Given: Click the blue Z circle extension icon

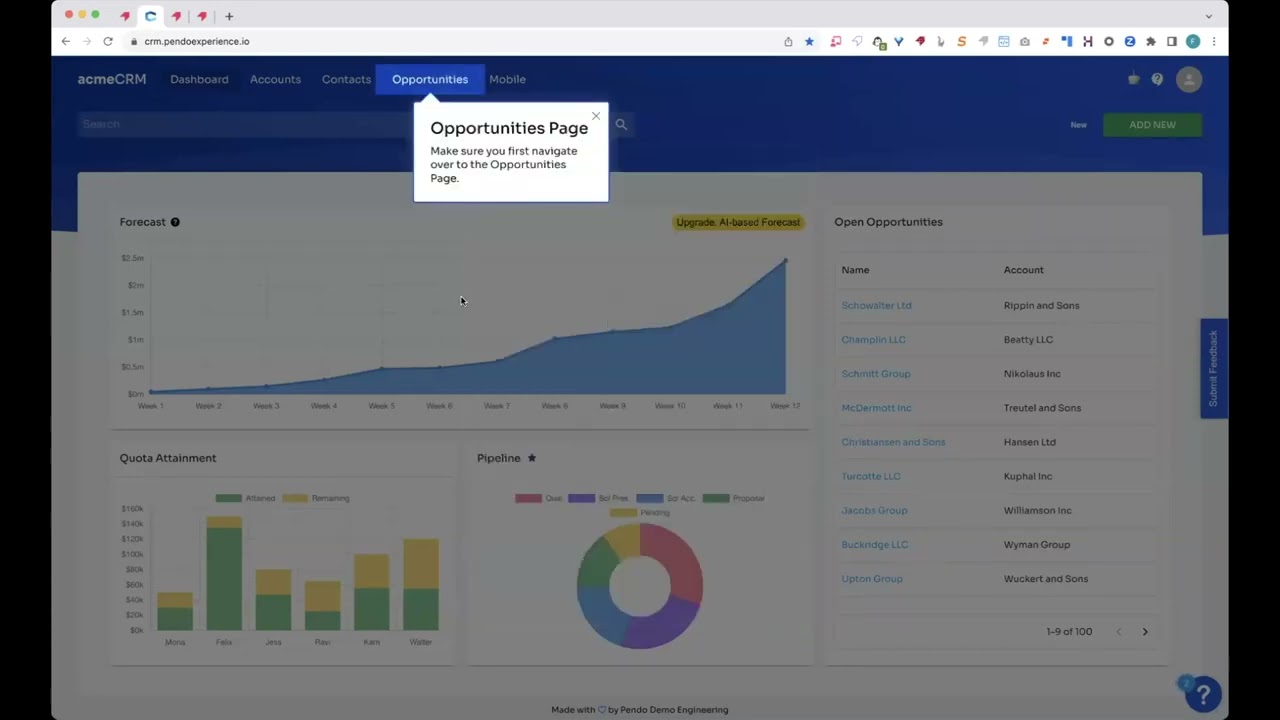Looking at the screenshot, I should click(x=1130, y=41).
